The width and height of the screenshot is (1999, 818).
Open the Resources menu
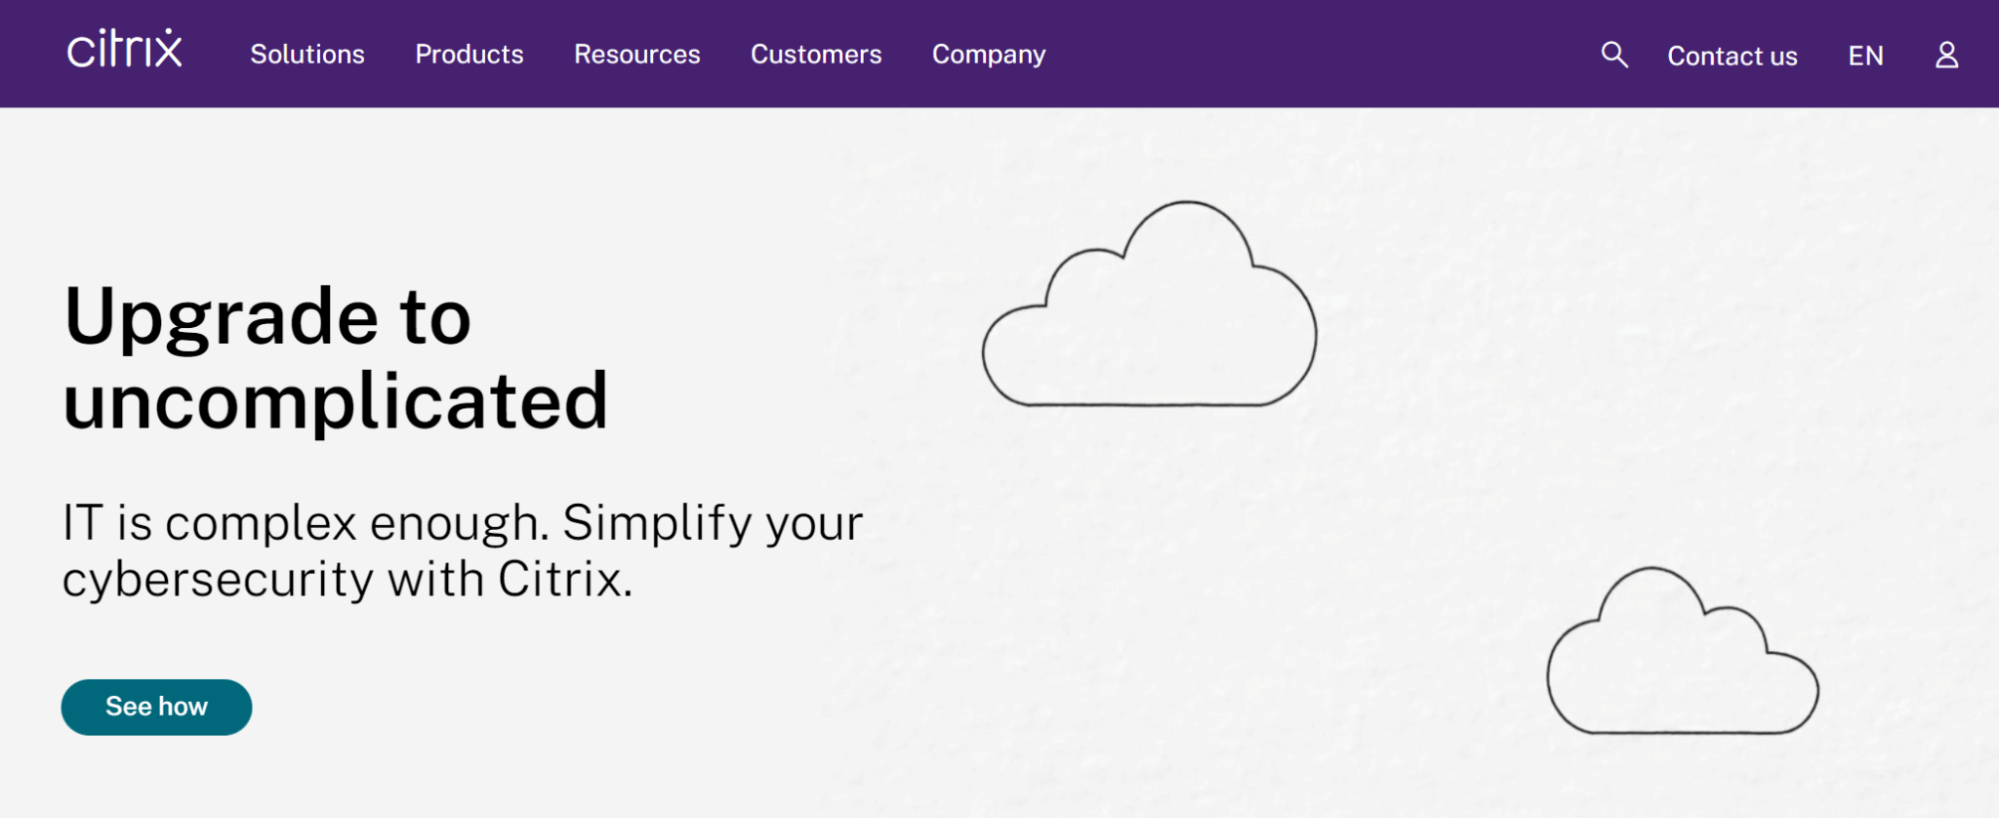click(637, 54)
